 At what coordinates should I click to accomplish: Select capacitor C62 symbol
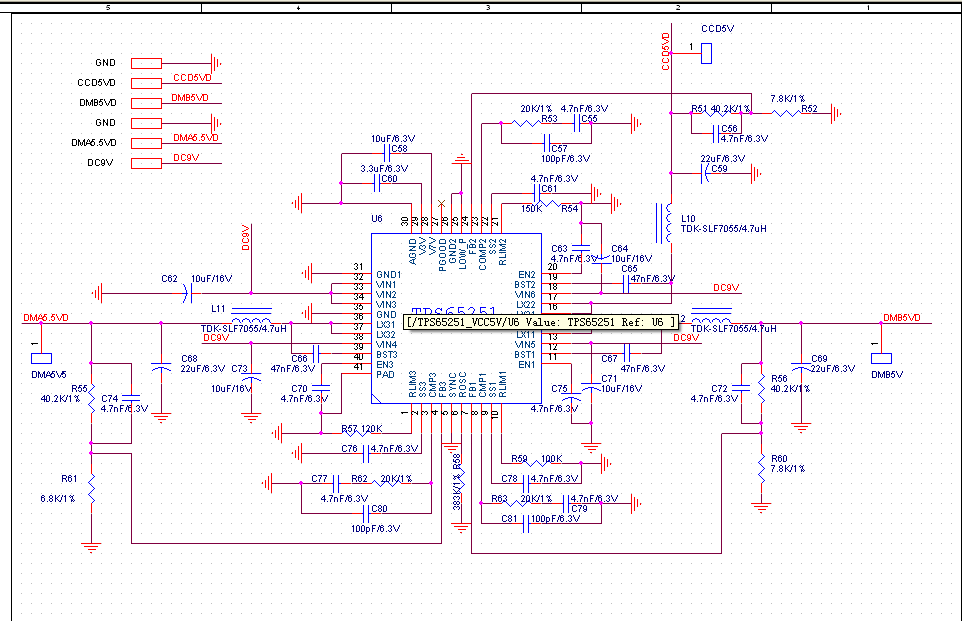tap(187, 293)
